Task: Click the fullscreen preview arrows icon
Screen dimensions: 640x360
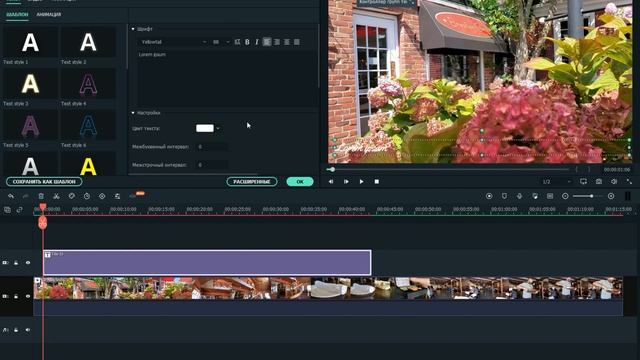Action: click(629, 182)
